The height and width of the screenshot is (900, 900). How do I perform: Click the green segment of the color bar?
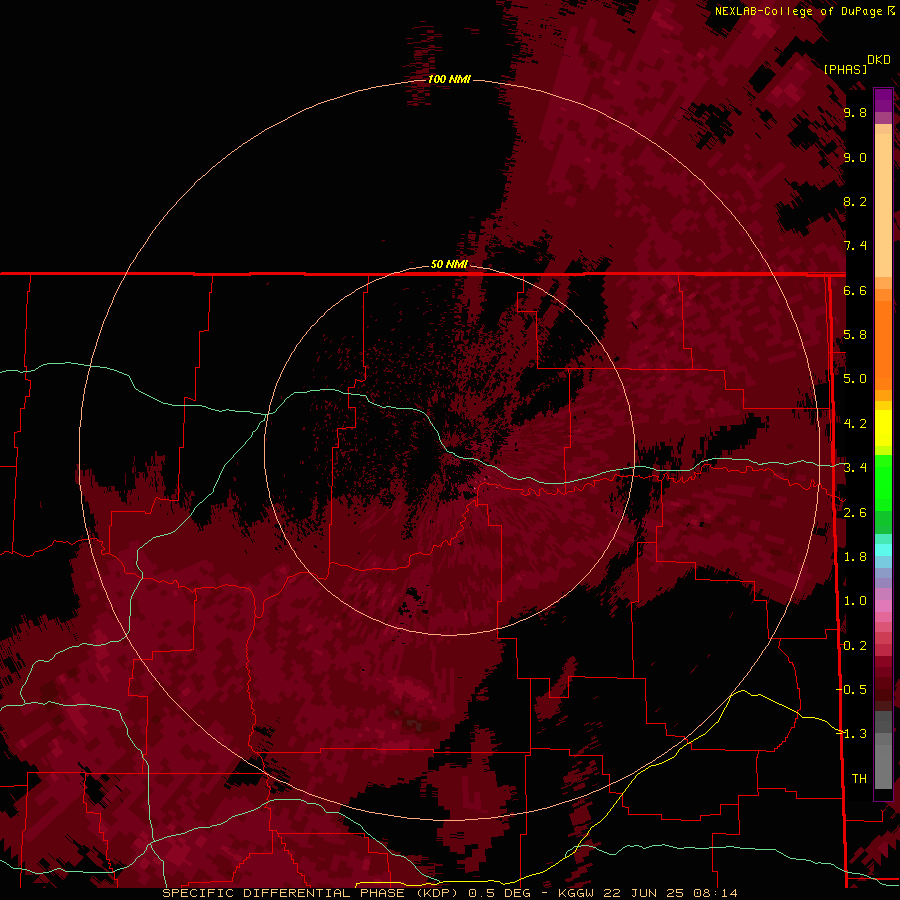point(883,494)
